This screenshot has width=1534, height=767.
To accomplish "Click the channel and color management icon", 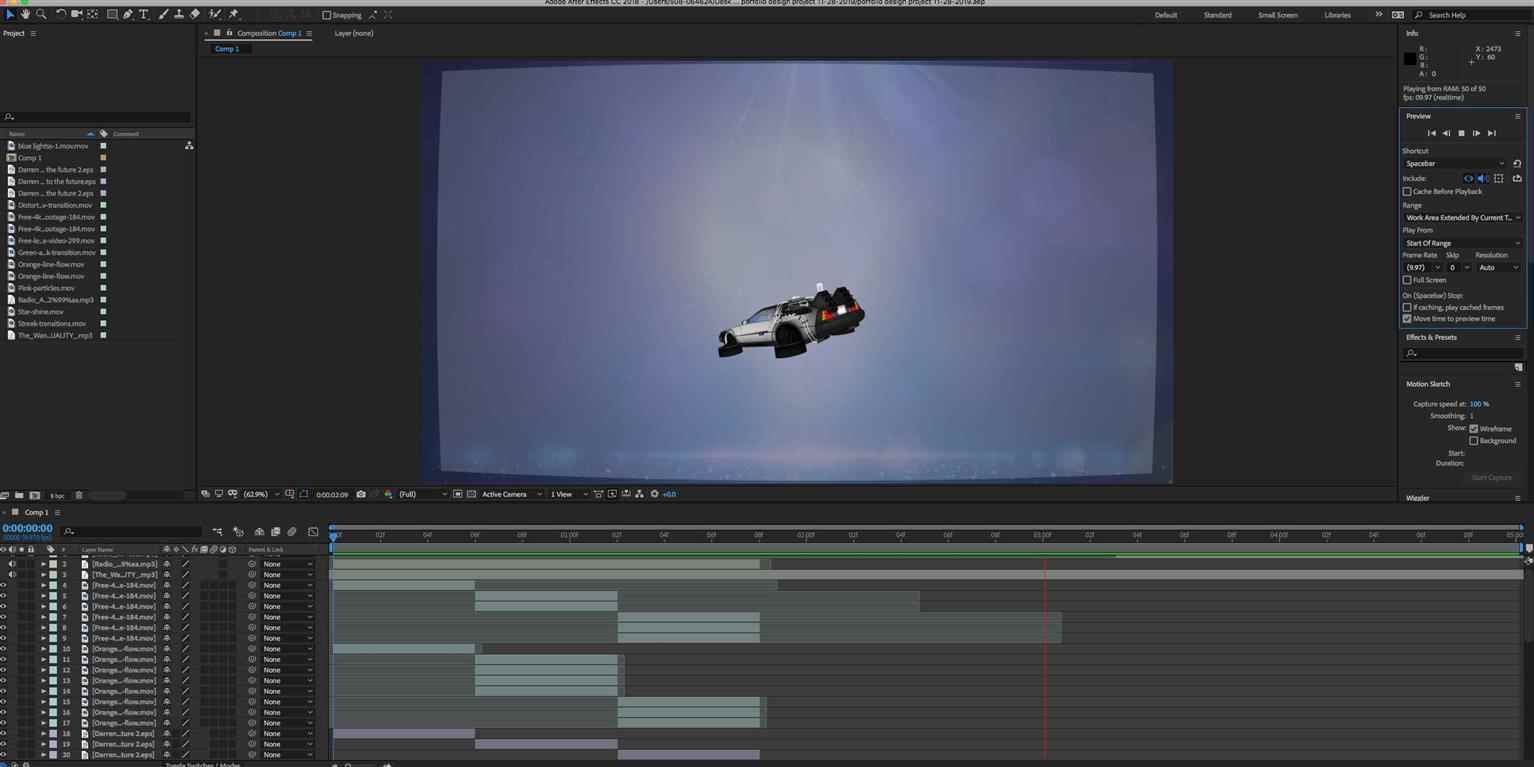I will coord(388,494).
